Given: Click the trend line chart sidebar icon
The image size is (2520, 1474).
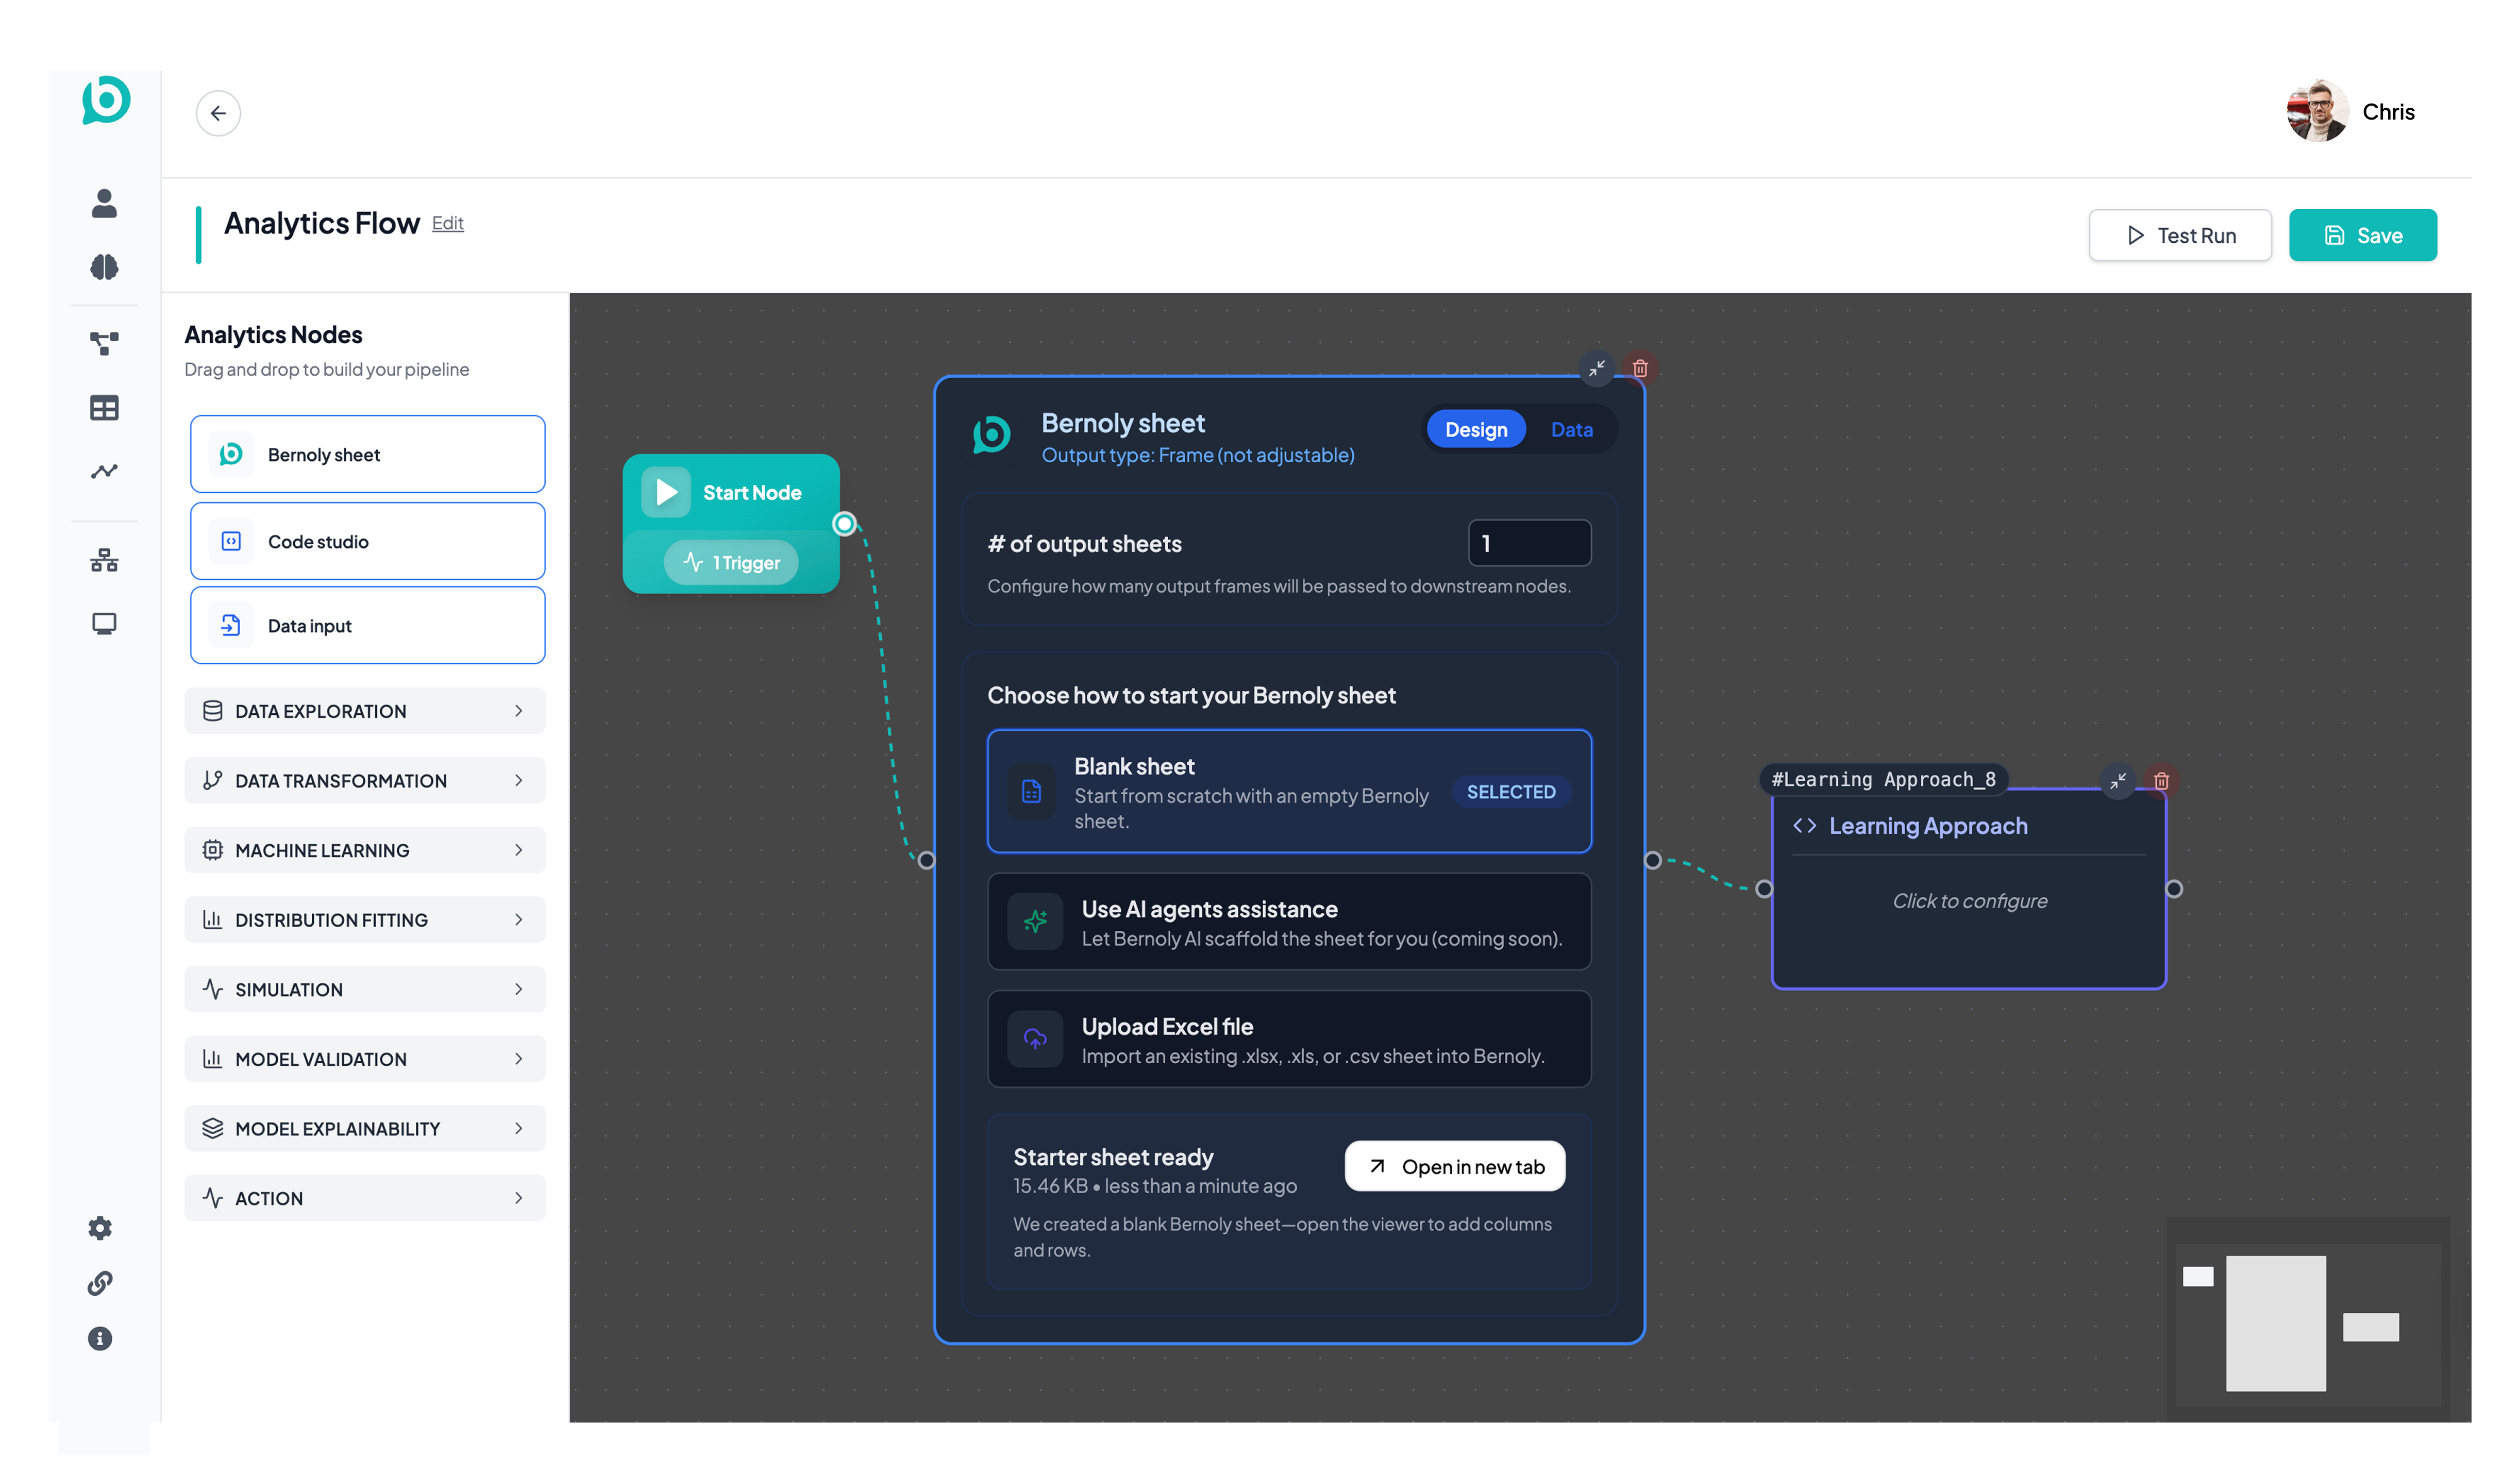Looking at the screenshot, I should 104,470.
